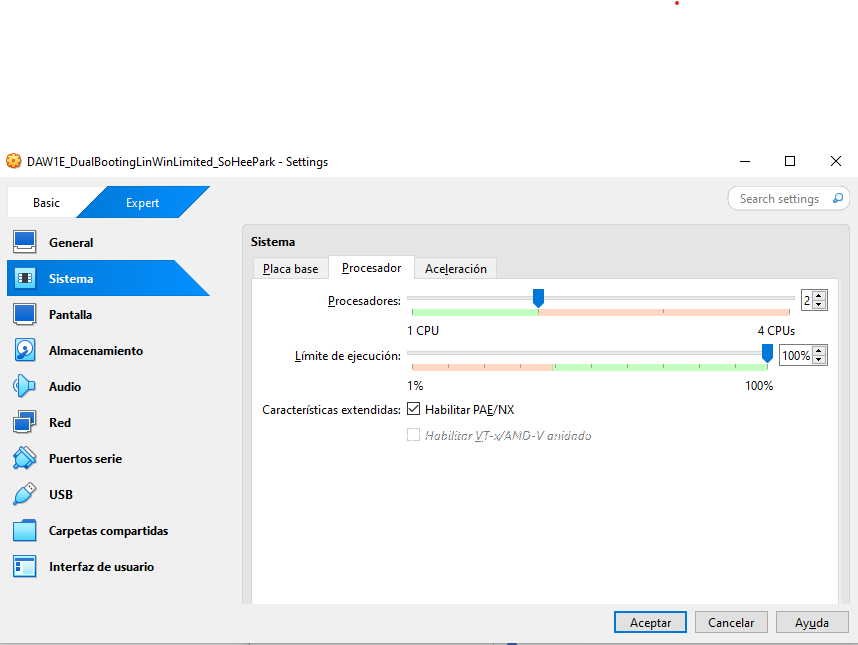
Task: Click the Límite de ejecución slider handle
Action: pyautogui.click(x=767, y=353)
